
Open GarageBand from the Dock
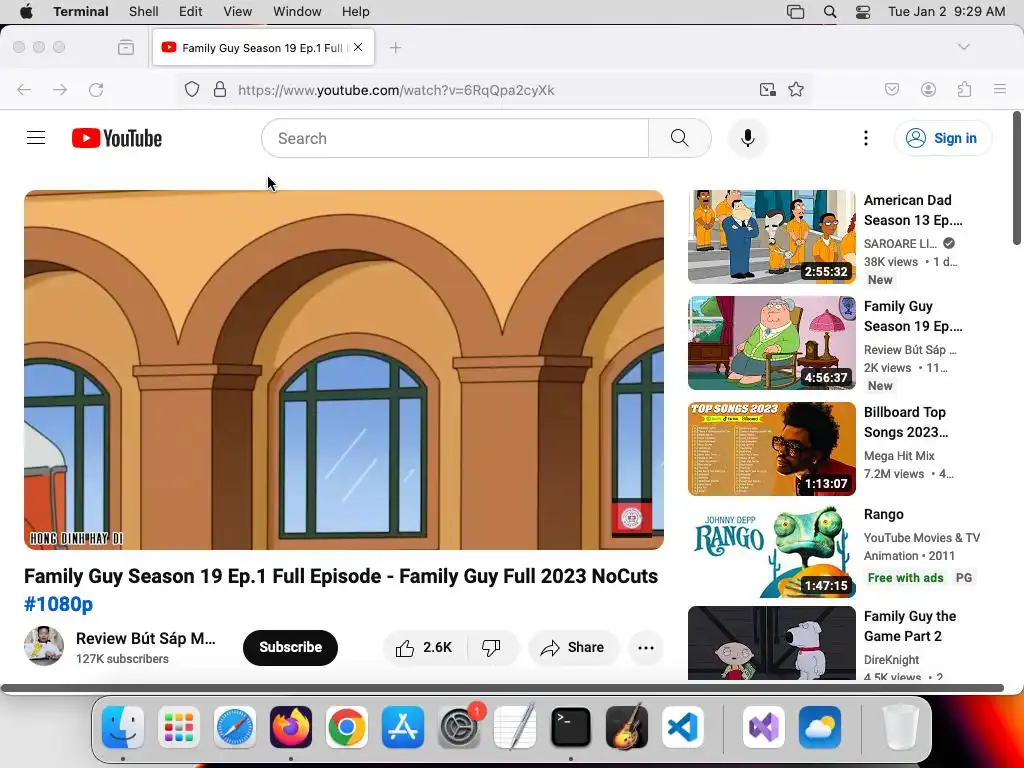[626, 728]
